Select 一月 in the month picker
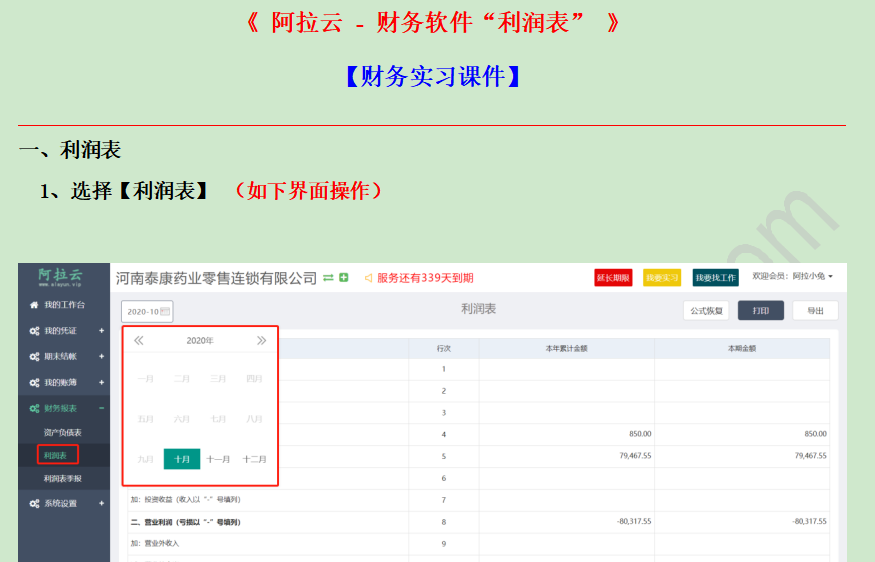Viewport: 875px width, 562px height. pos(146,379)
